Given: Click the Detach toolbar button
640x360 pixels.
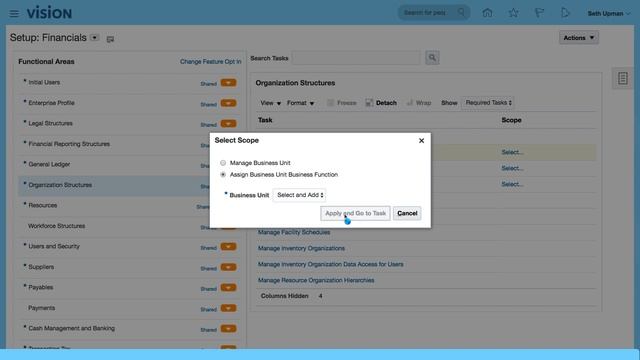Looking at the screenshot, I should point(381,103).
